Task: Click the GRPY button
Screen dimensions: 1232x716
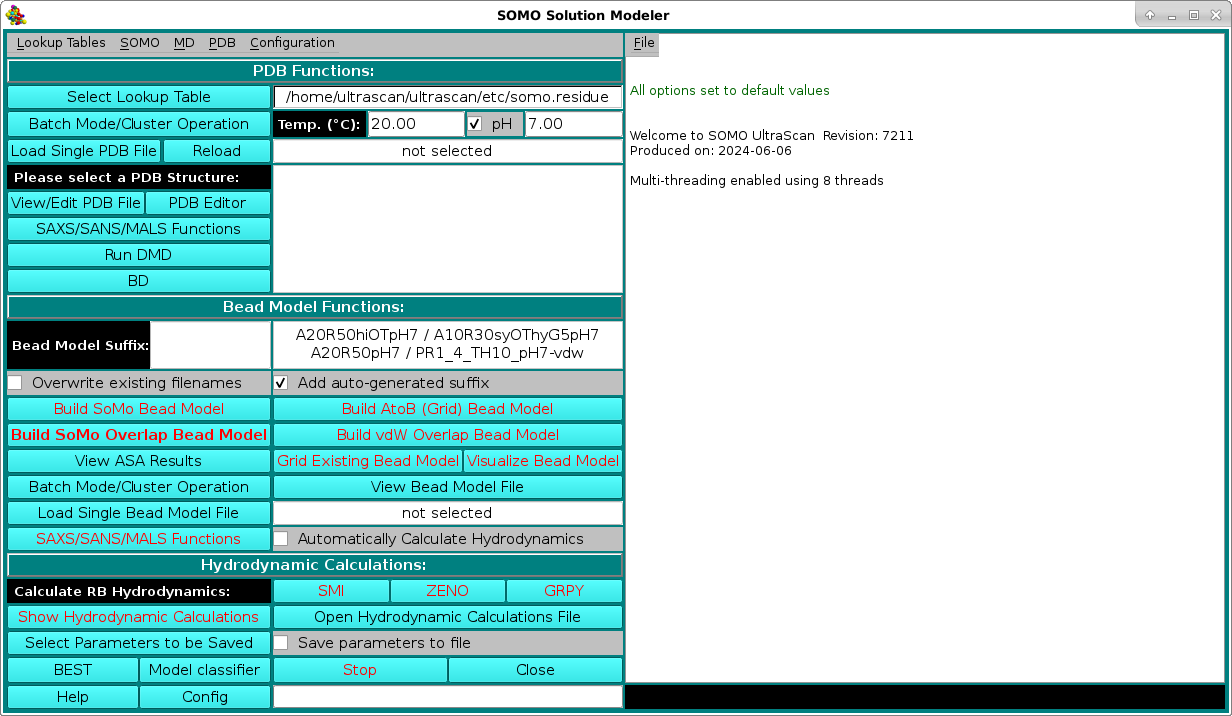Action: point(564,591)
